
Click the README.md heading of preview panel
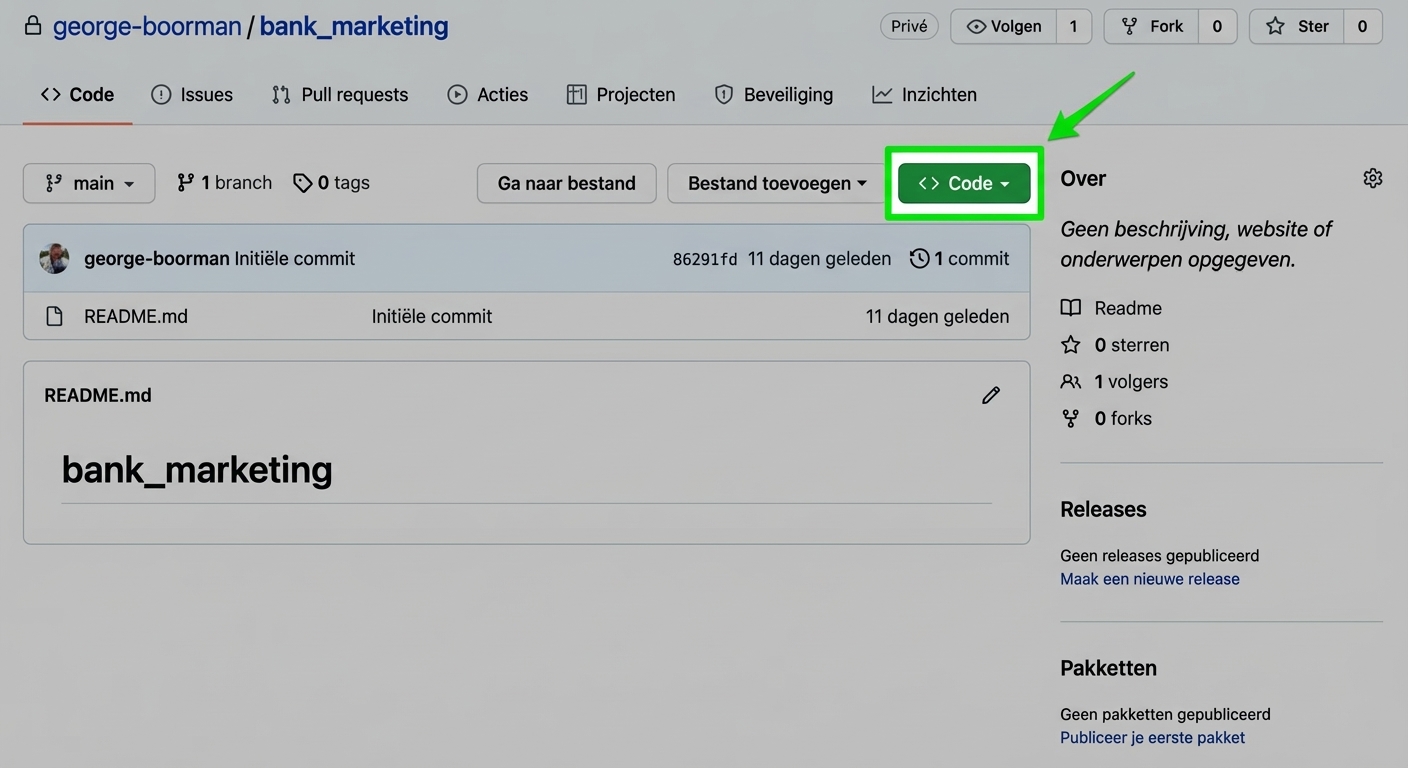click(98, 396)
